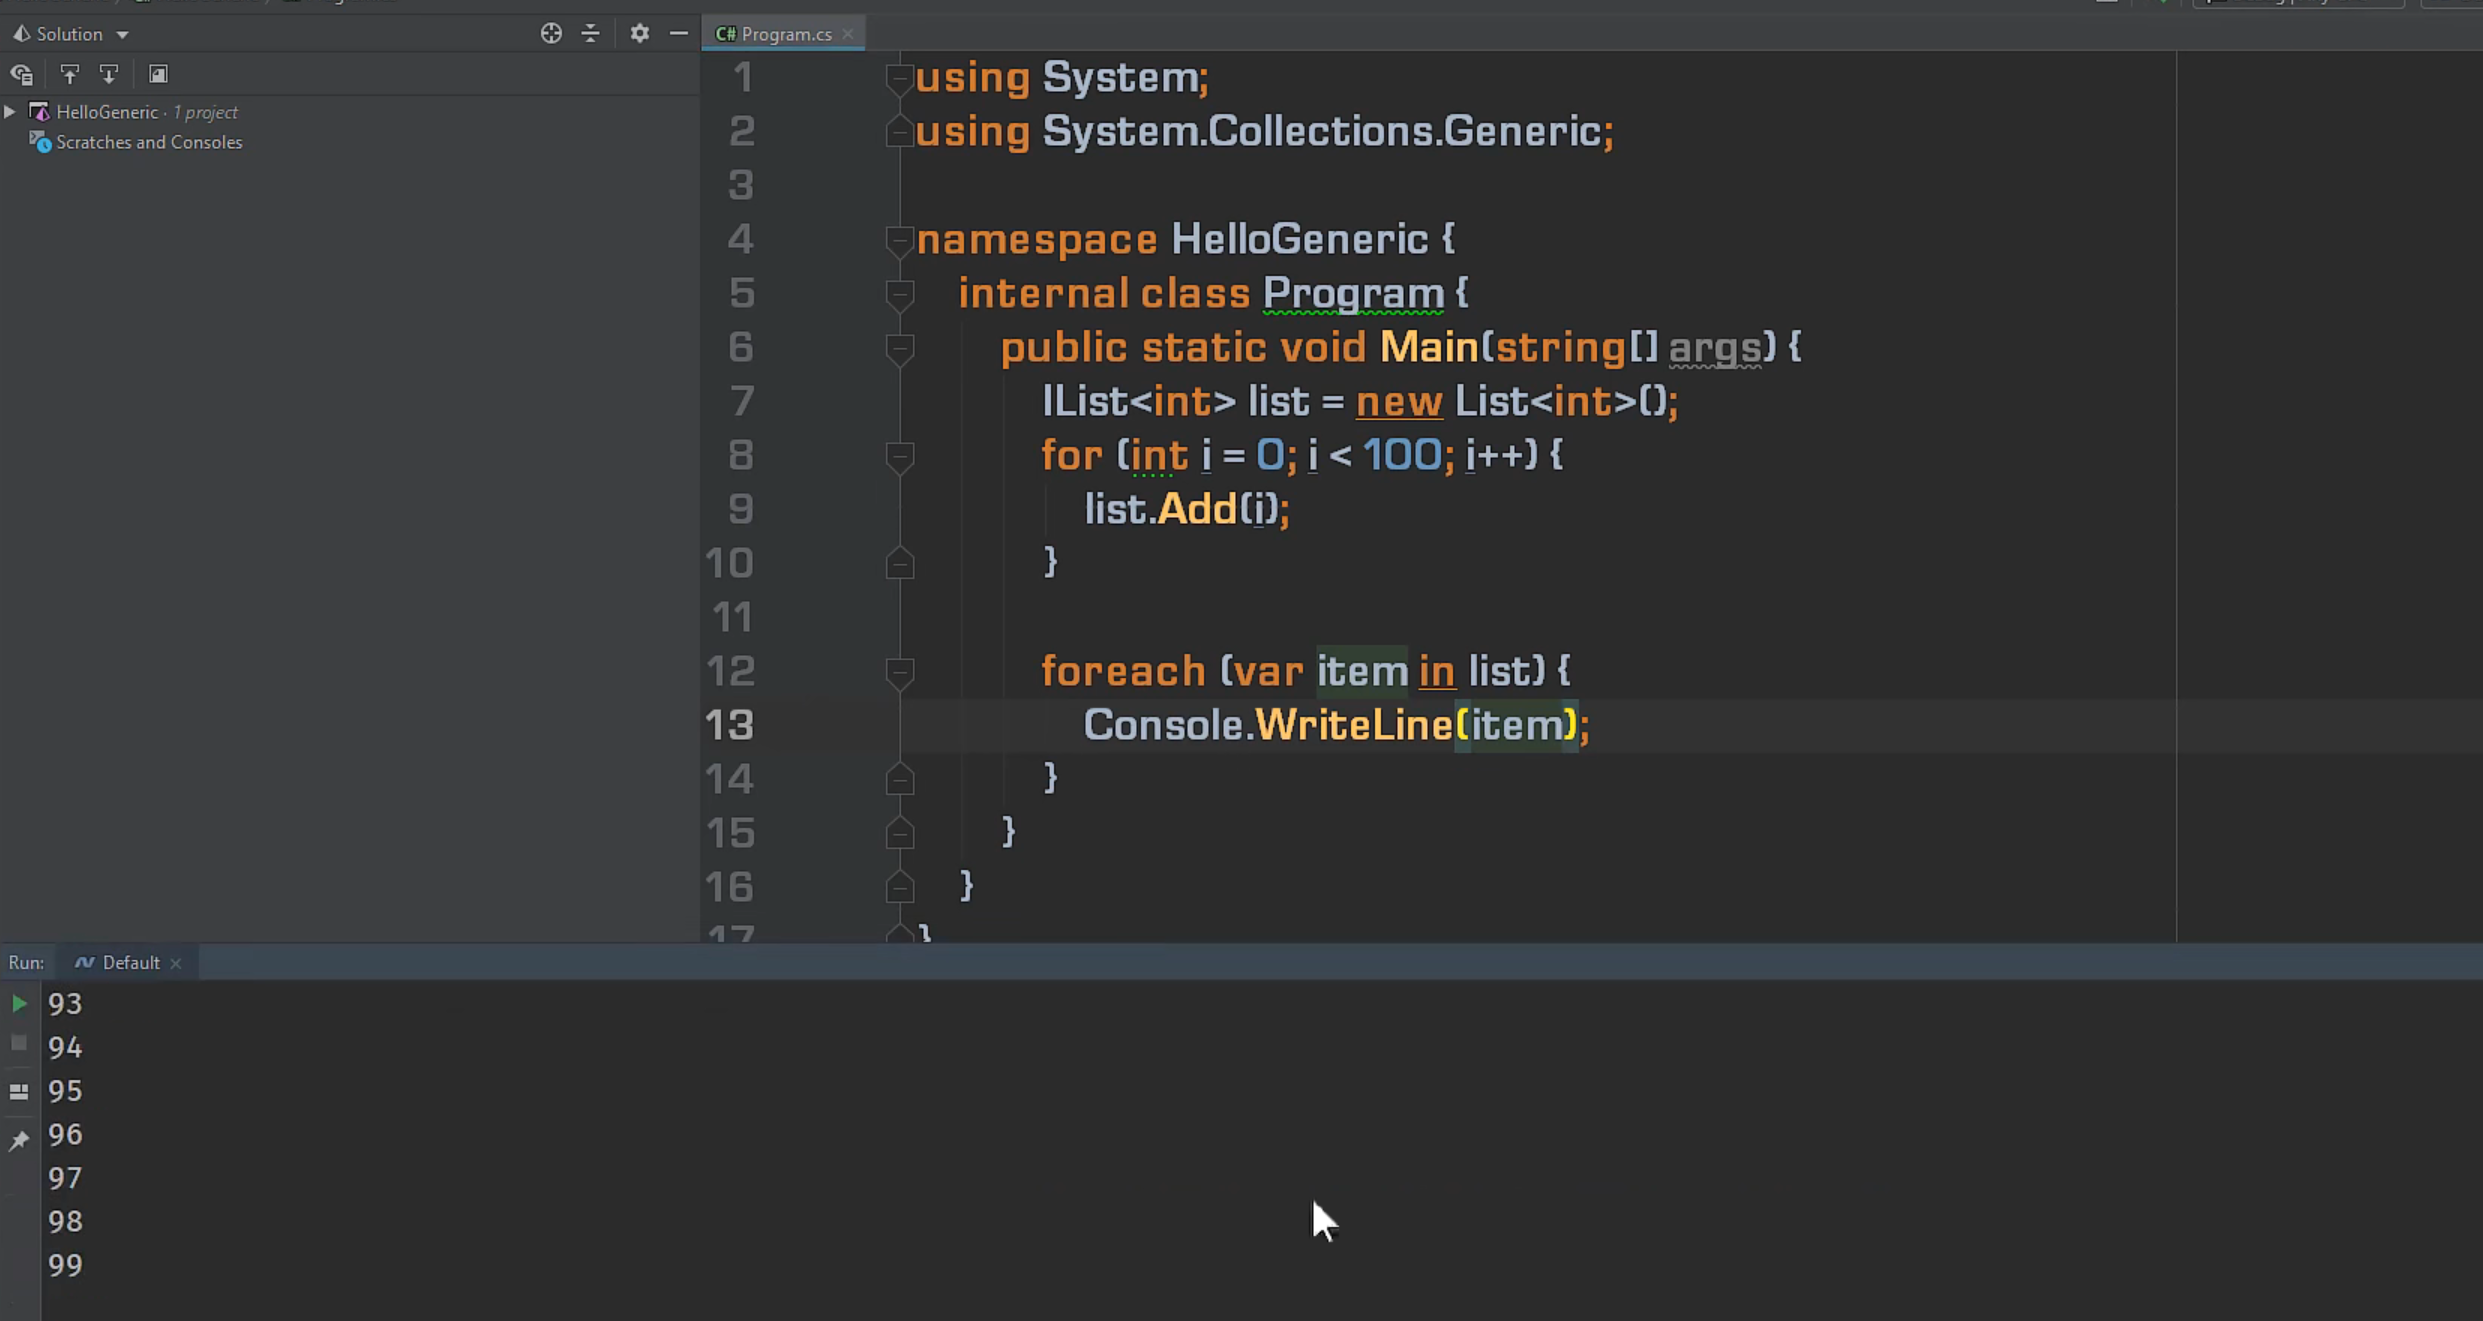Click the item variable in foreach header

click(1362, 672)
